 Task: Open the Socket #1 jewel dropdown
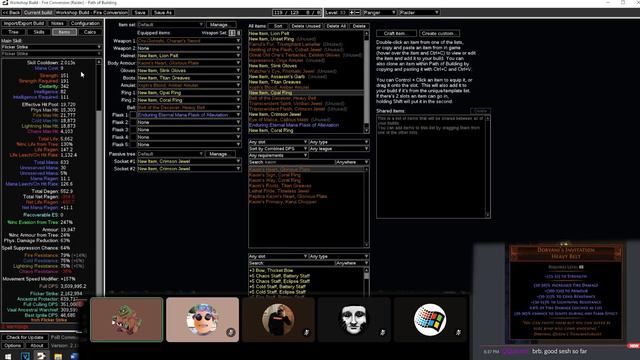(x=189, y=161)
